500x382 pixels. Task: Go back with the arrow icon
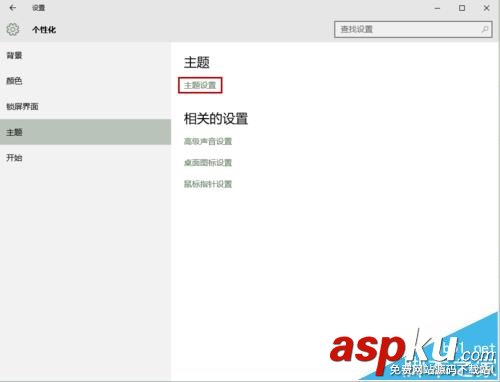point(13,8)
